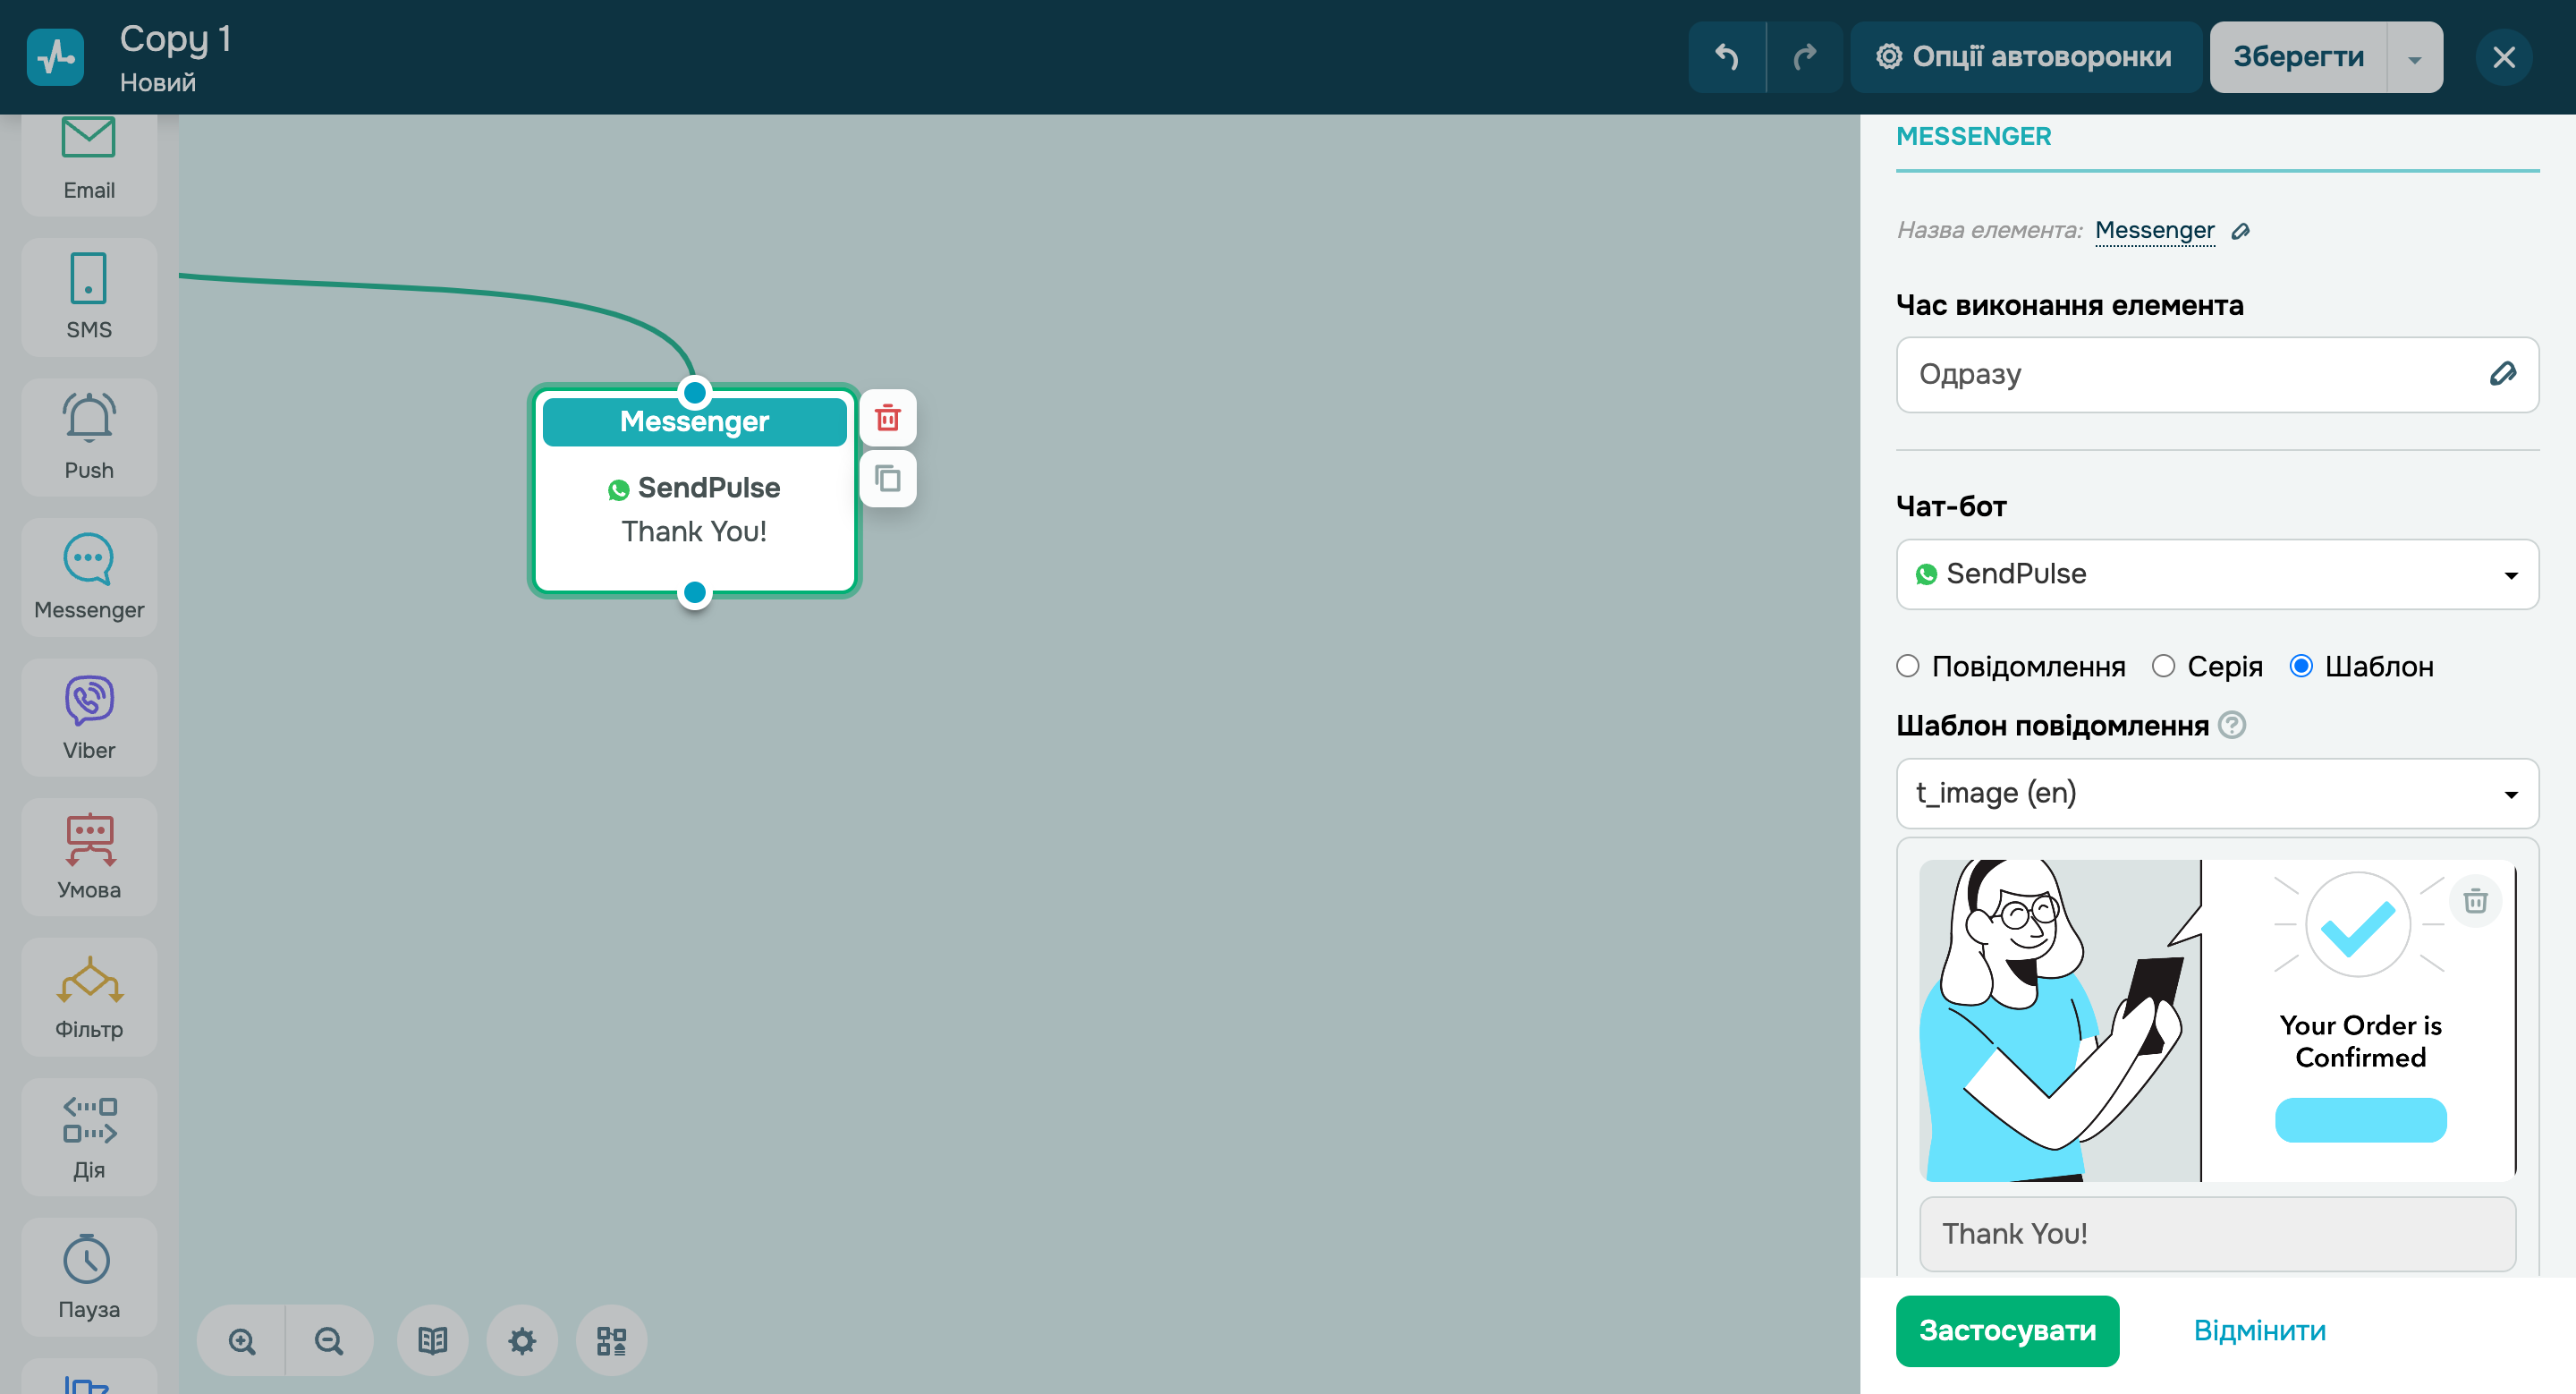Zoom in on the canvas
Screen dimensions: 2576x1394
242,1340
